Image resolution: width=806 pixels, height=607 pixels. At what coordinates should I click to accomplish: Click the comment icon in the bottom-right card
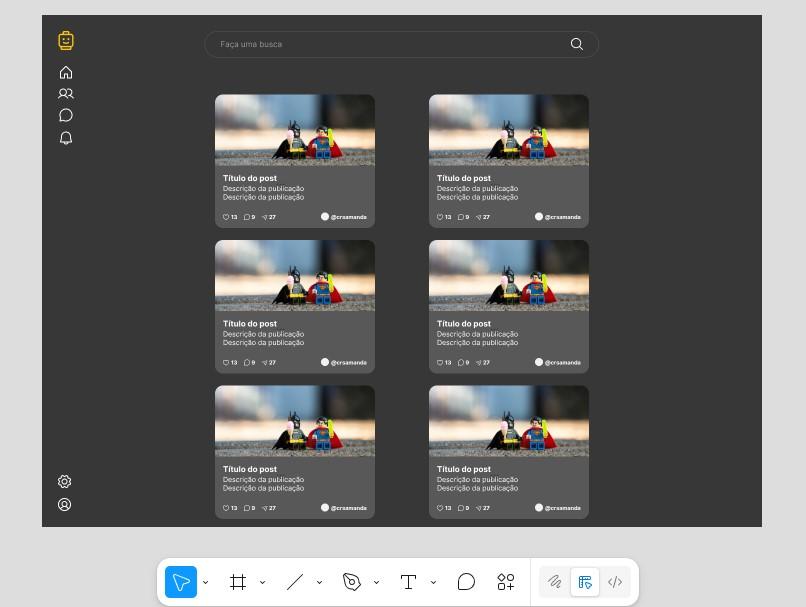(x=461, y=508)
